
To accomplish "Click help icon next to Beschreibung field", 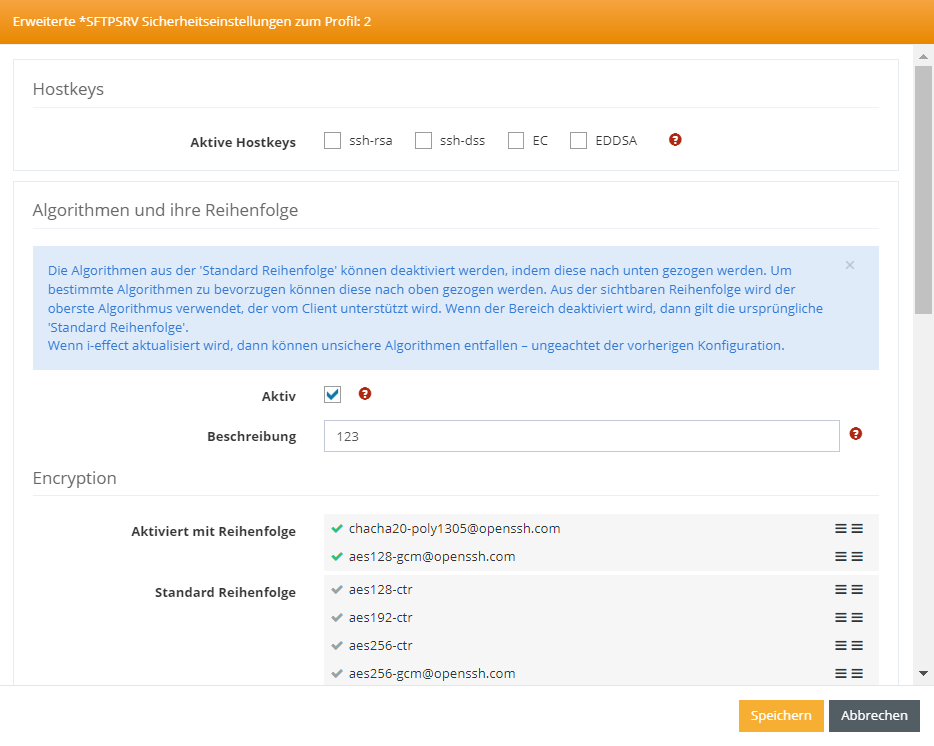I will coord(855,434).
